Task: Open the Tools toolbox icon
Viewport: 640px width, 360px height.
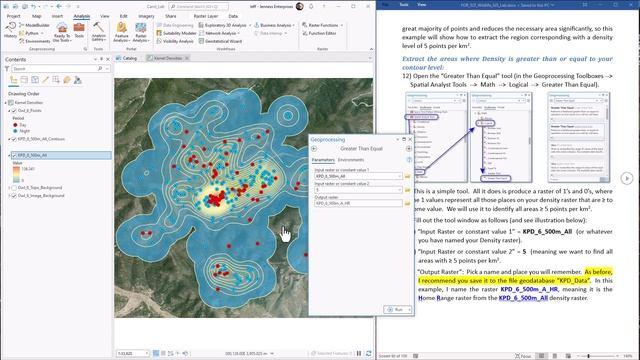Action: click(79, 31)
